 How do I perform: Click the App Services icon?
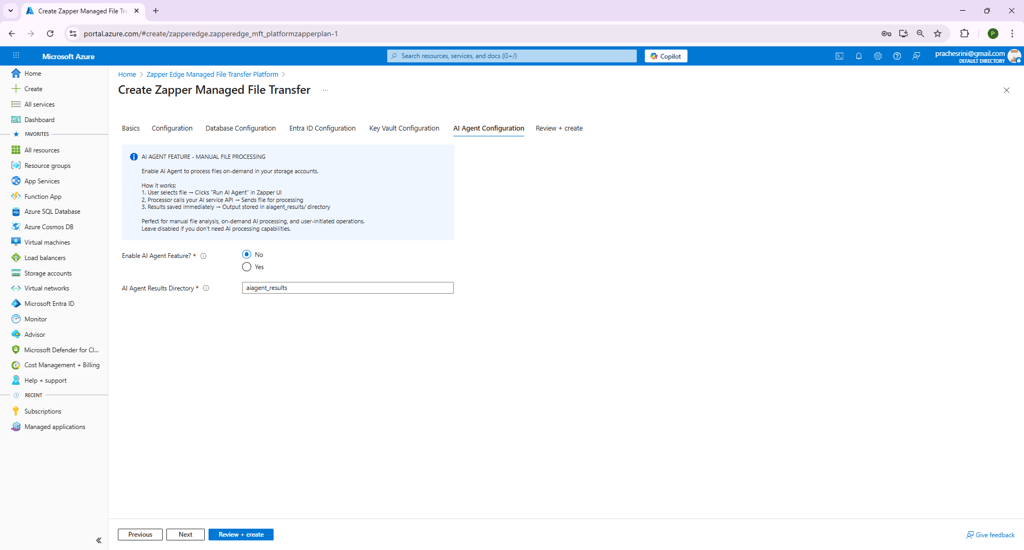coord(16,181)
